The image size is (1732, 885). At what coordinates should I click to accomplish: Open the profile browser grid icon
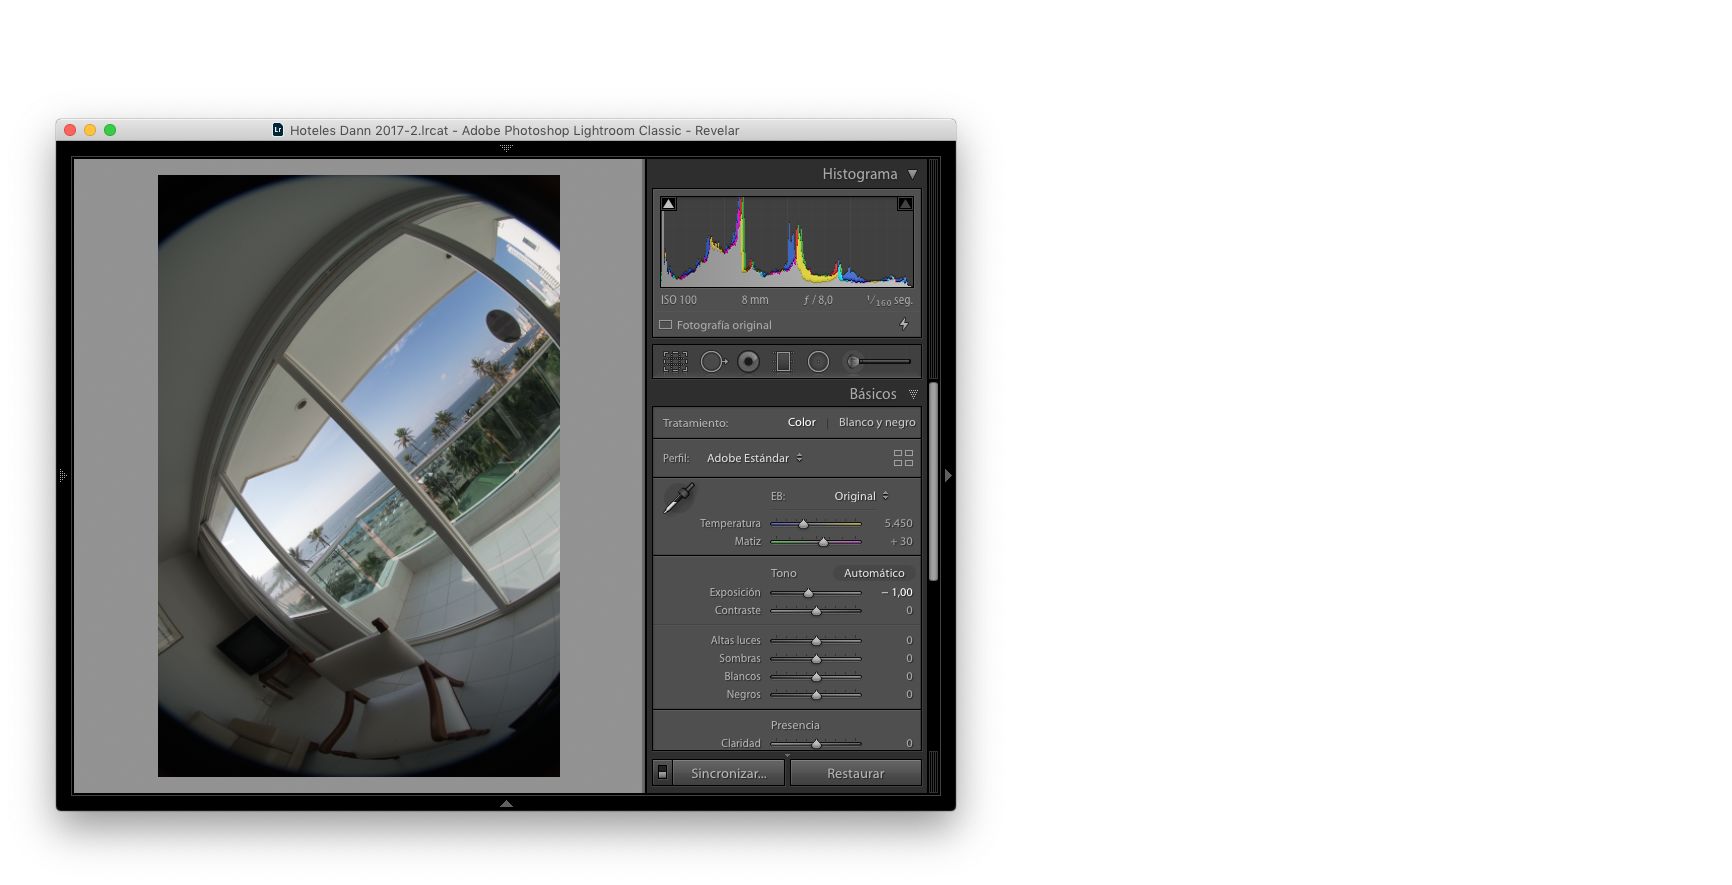(903, 458)
